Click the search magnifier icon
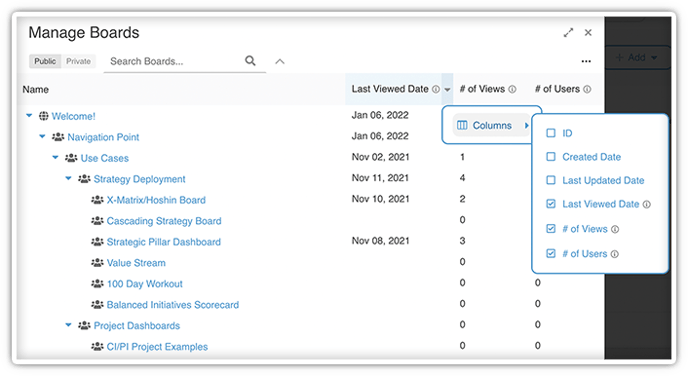 click(x=250, y=61)
